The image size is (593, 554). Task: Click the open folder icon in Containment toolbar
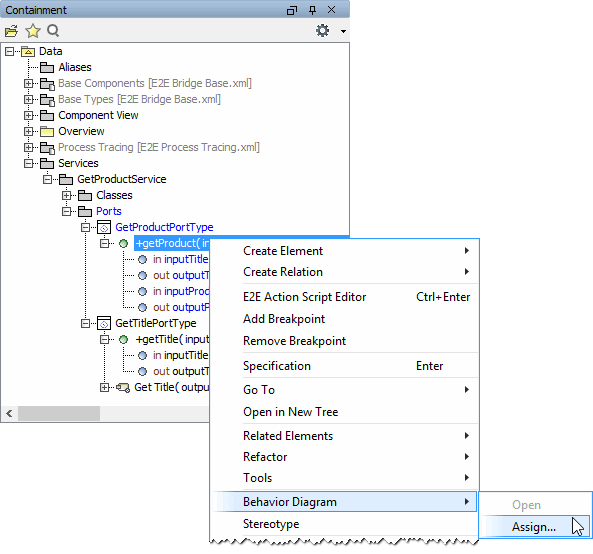pos(11,31)
